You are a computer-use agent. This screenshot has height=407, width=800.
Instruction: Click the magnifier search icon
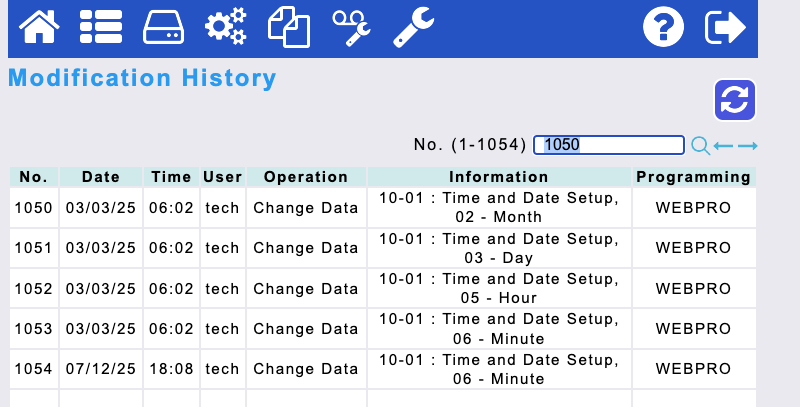pos(701,146)
